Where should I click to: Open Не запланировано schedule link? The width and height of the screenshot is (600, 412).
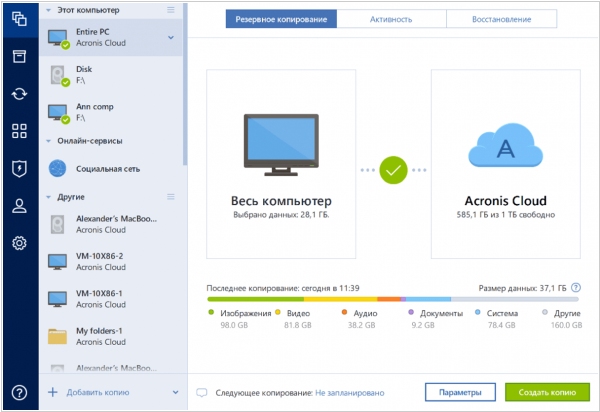pos(350,393)
